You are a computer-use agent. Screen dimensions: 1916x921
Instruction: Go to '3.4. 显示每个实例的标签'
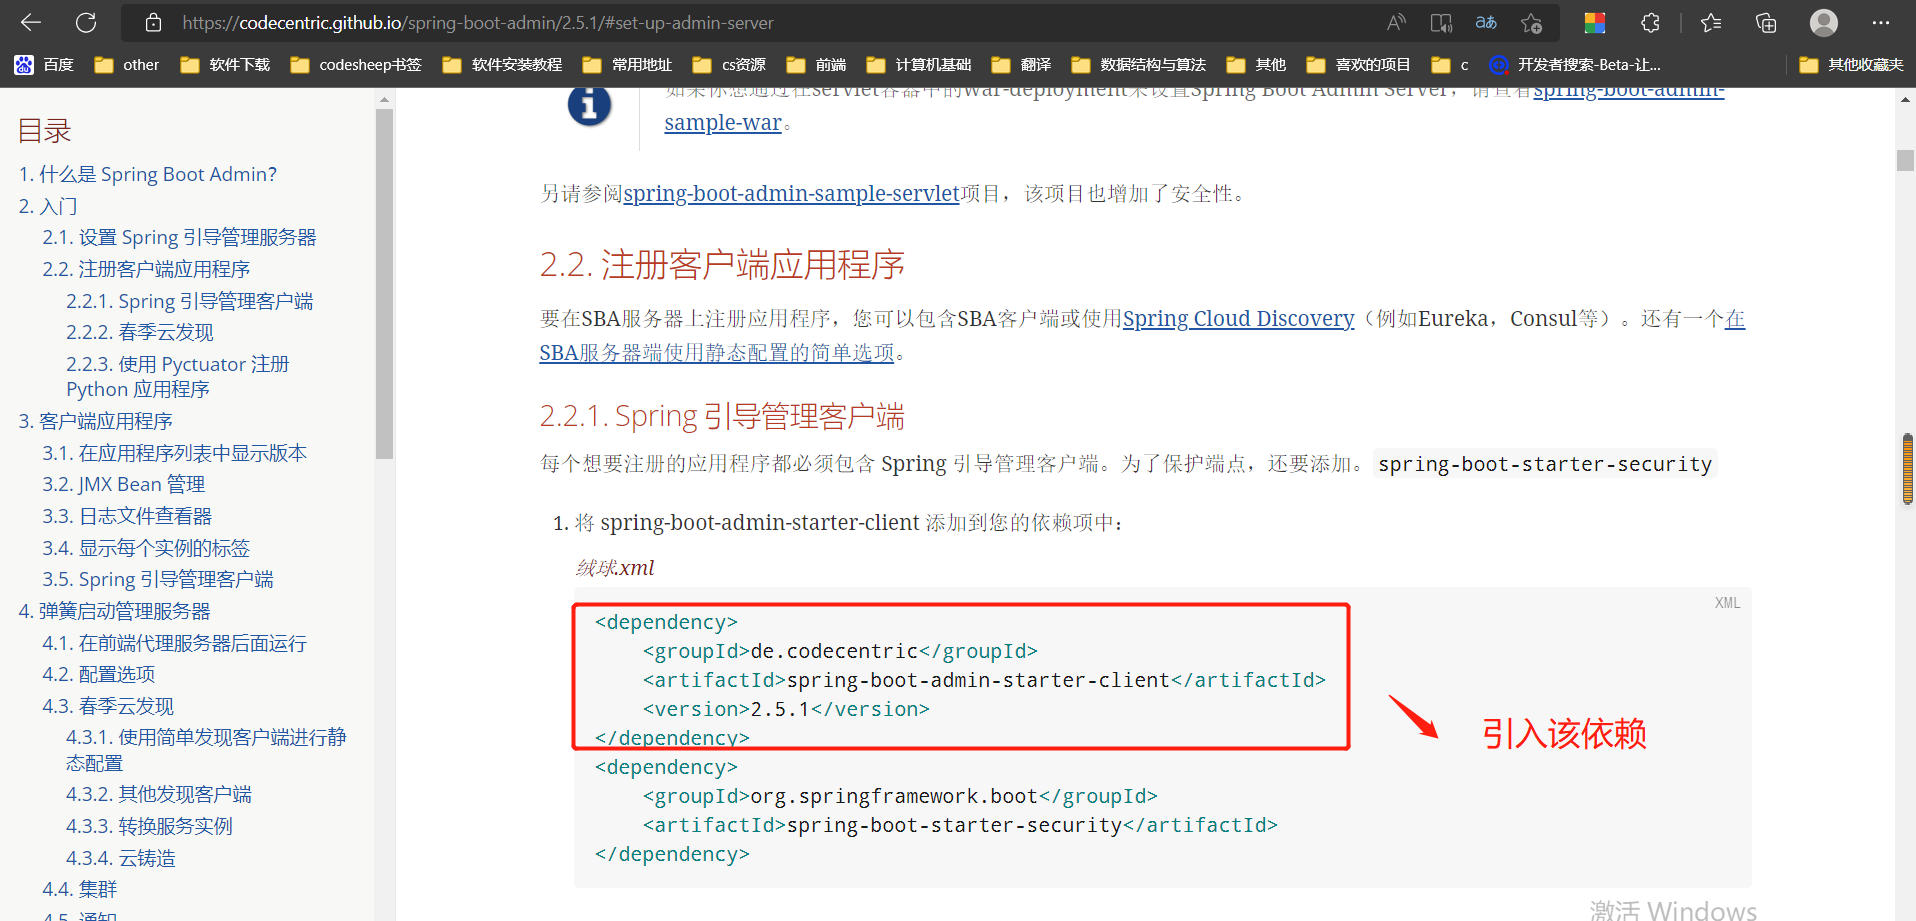pos(146,548)
